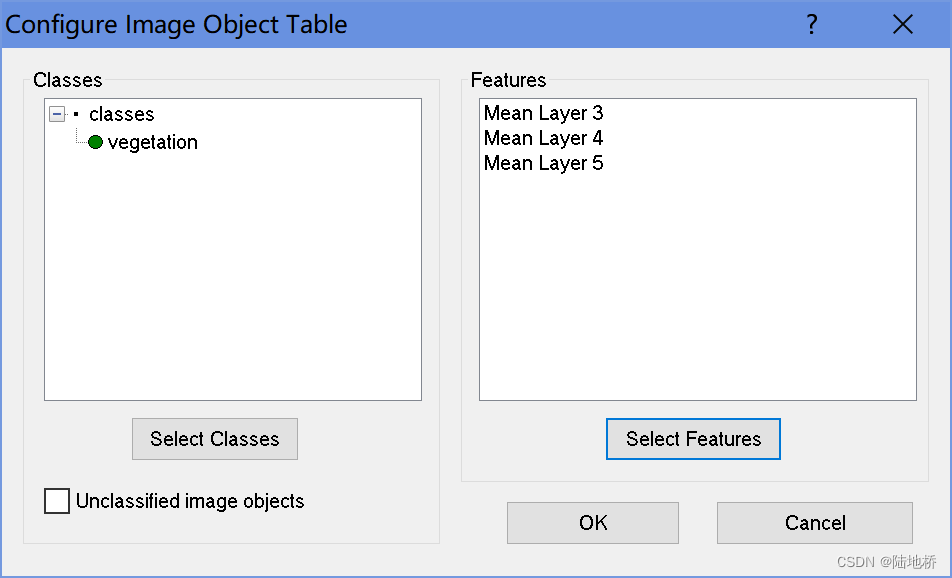Enable the Unclassified image objects checkbox
Image resolution: width=952 pixels, height=578 pixels.
pos(56,501)
